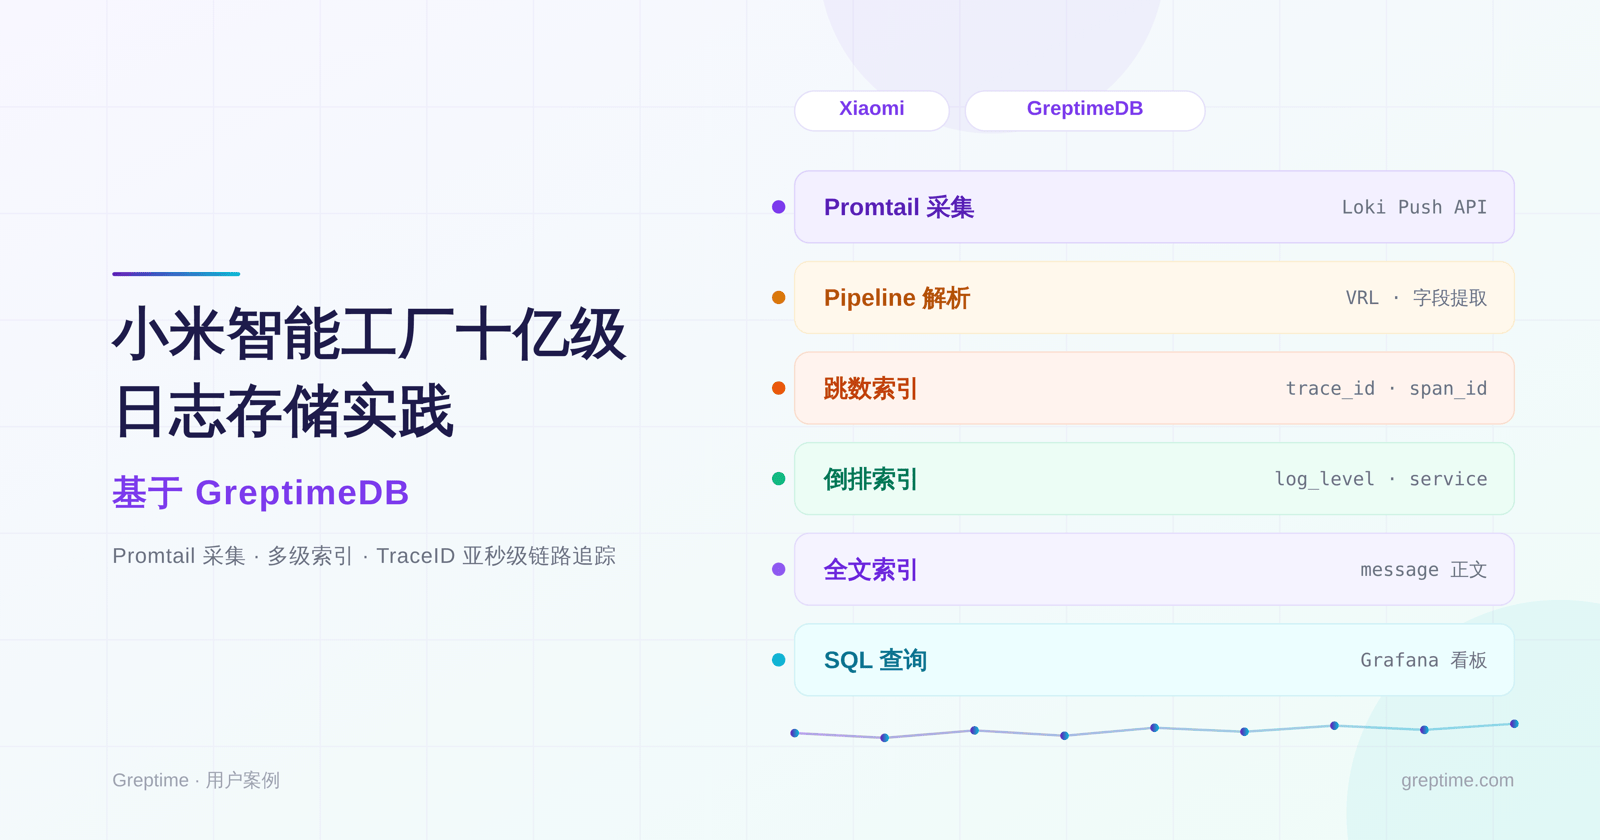Select the SQL 查询 card
Image resolution: width=1600 pixels, height=840 pixels.
[x=1154, y=660]
